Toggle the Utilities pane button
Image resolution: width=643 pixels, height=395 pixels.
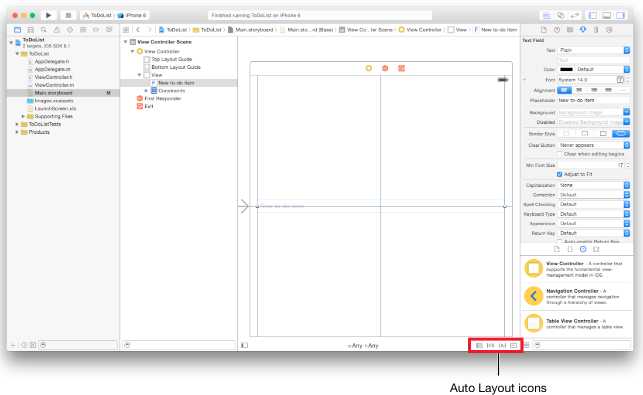tap(620, 16)
